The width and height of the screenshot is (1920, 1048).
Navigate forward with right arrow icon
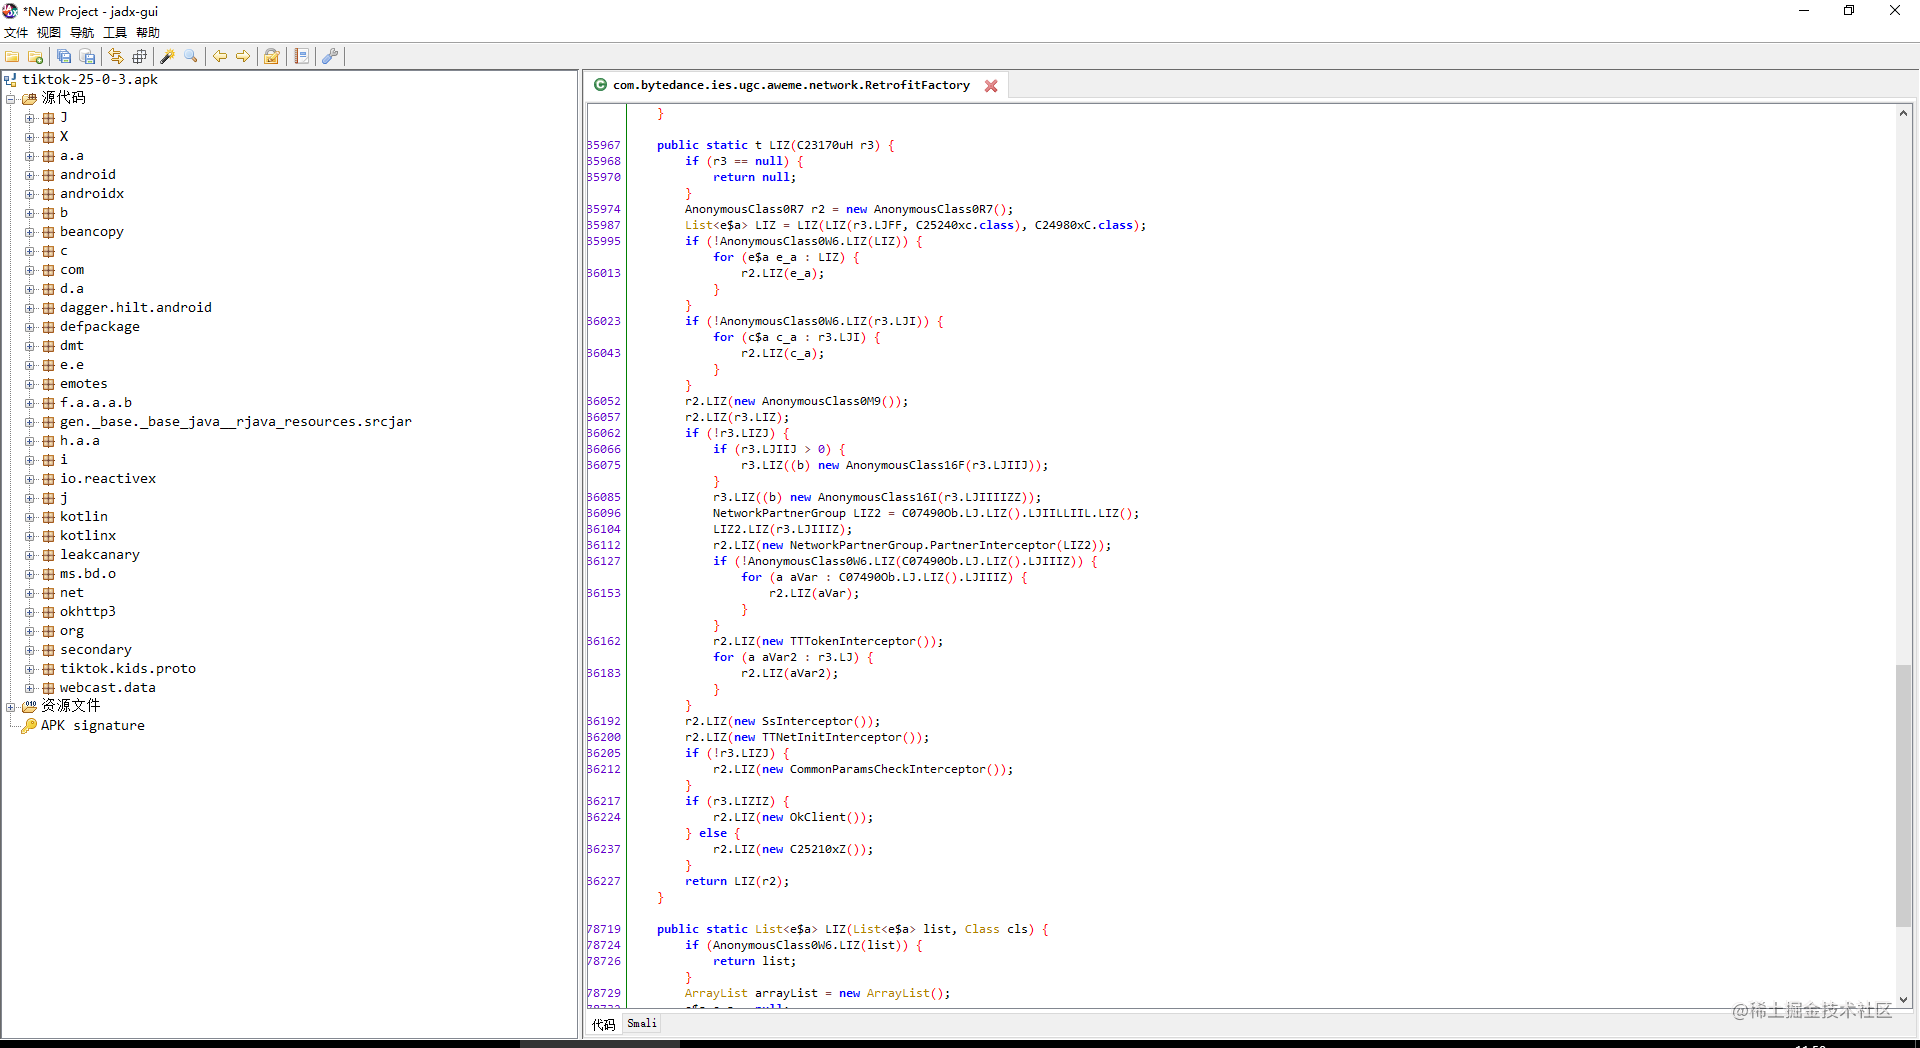[x=243, y=57]
